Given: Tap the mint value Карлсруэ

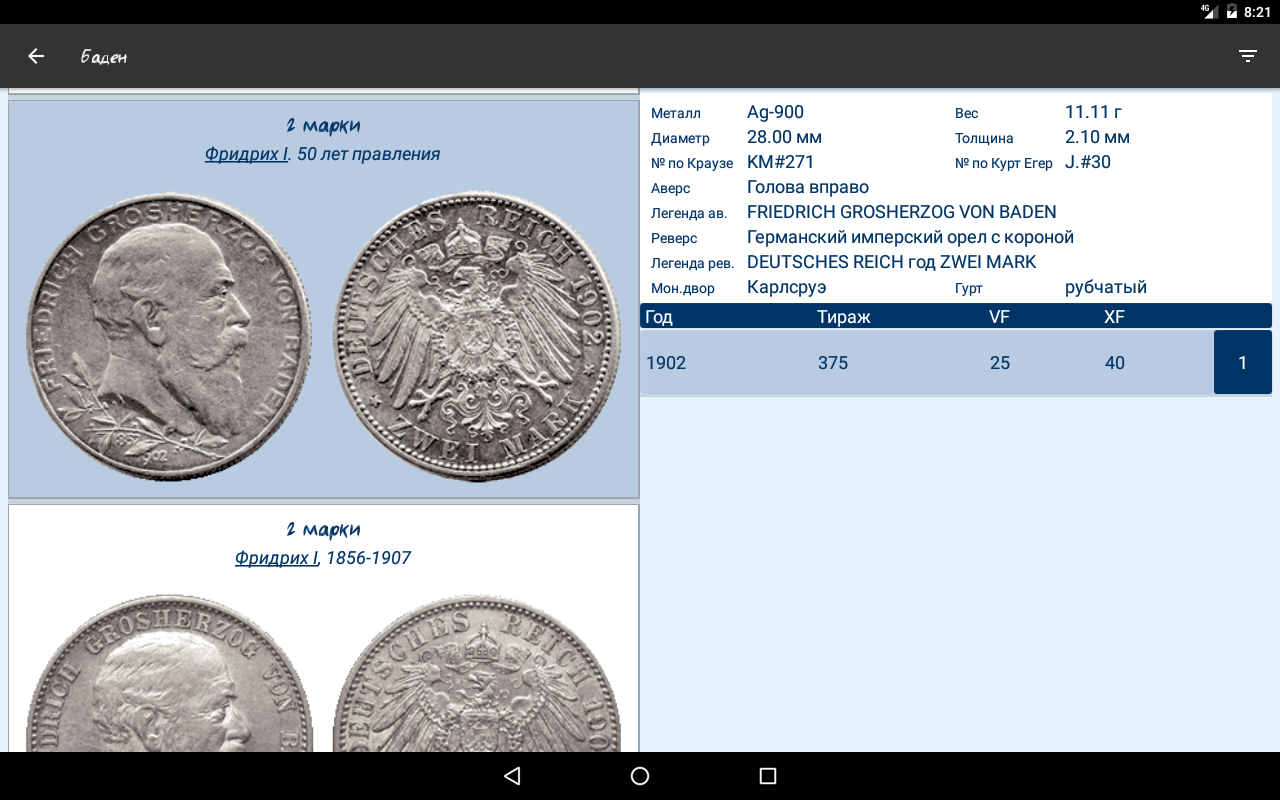Looking at the screenshot, I should (x=787, y=287).
